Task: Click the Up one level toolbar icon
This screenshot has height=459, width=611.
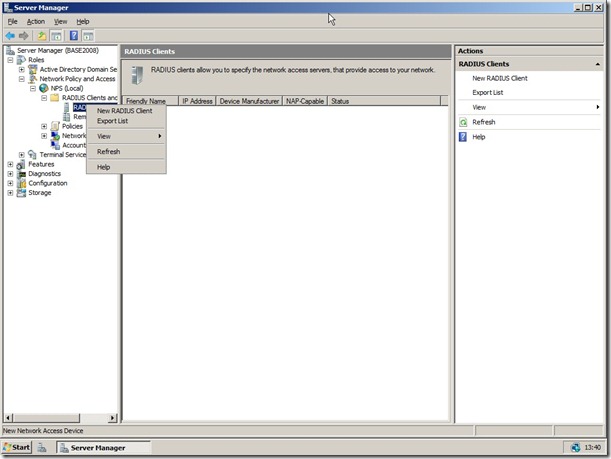Action: point(42,36)
